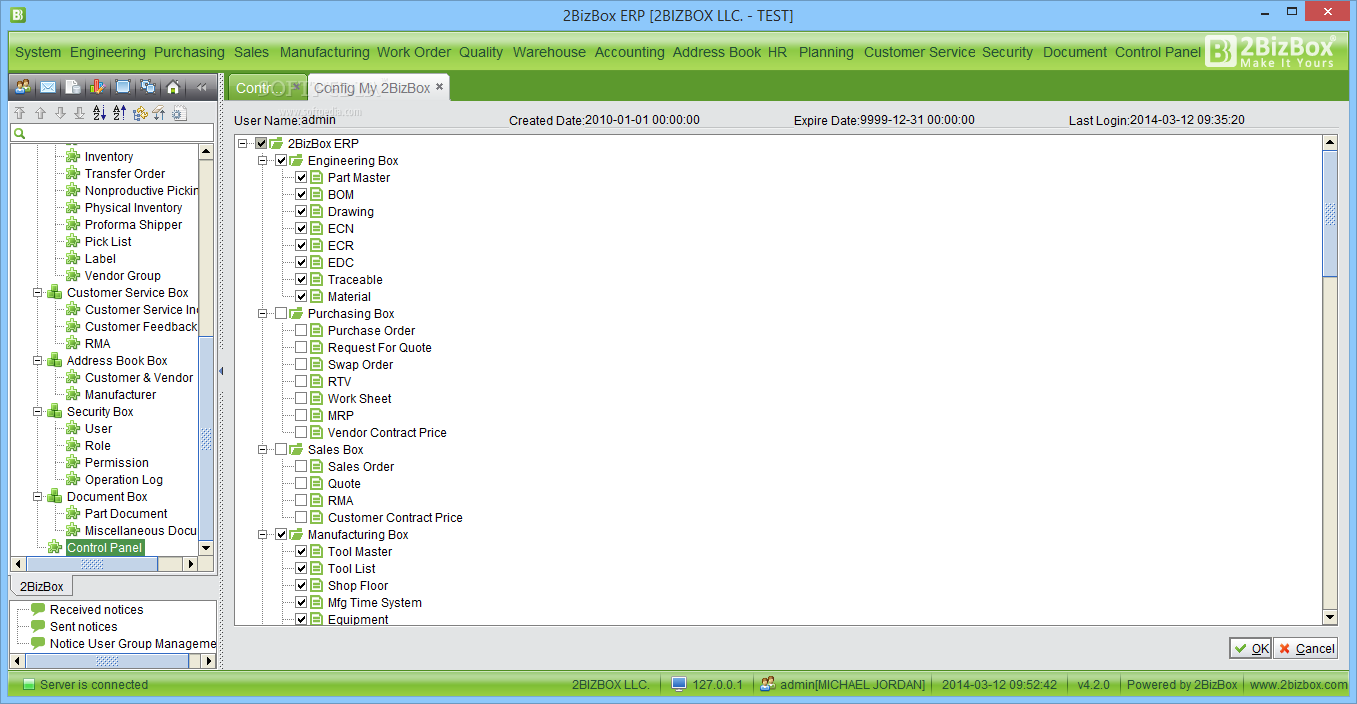Enable the Purchasing Box checkbox
The width and height of the screenshot is (1357, 704).
pos(281,313)
